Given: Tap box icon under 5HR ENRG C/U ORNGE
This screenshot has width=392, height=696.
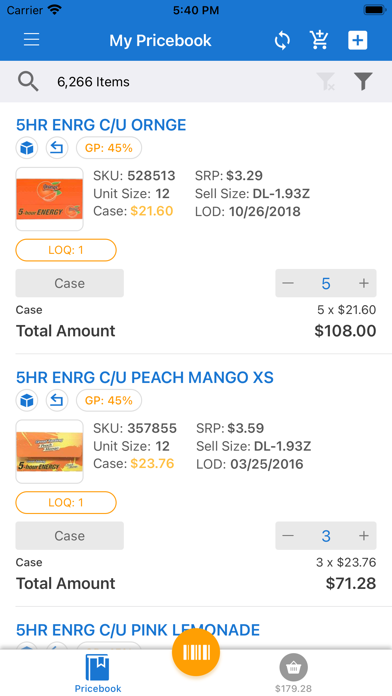Looking at the screenshot, I should (27, 148).
